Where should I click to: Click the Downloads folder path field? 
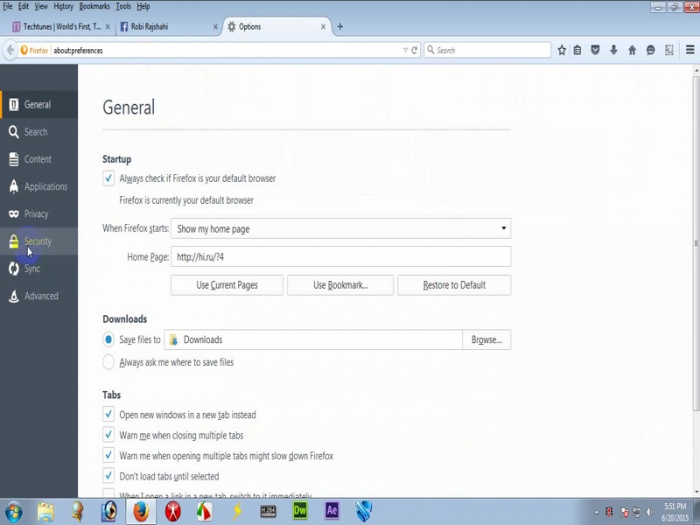point(313,340)
